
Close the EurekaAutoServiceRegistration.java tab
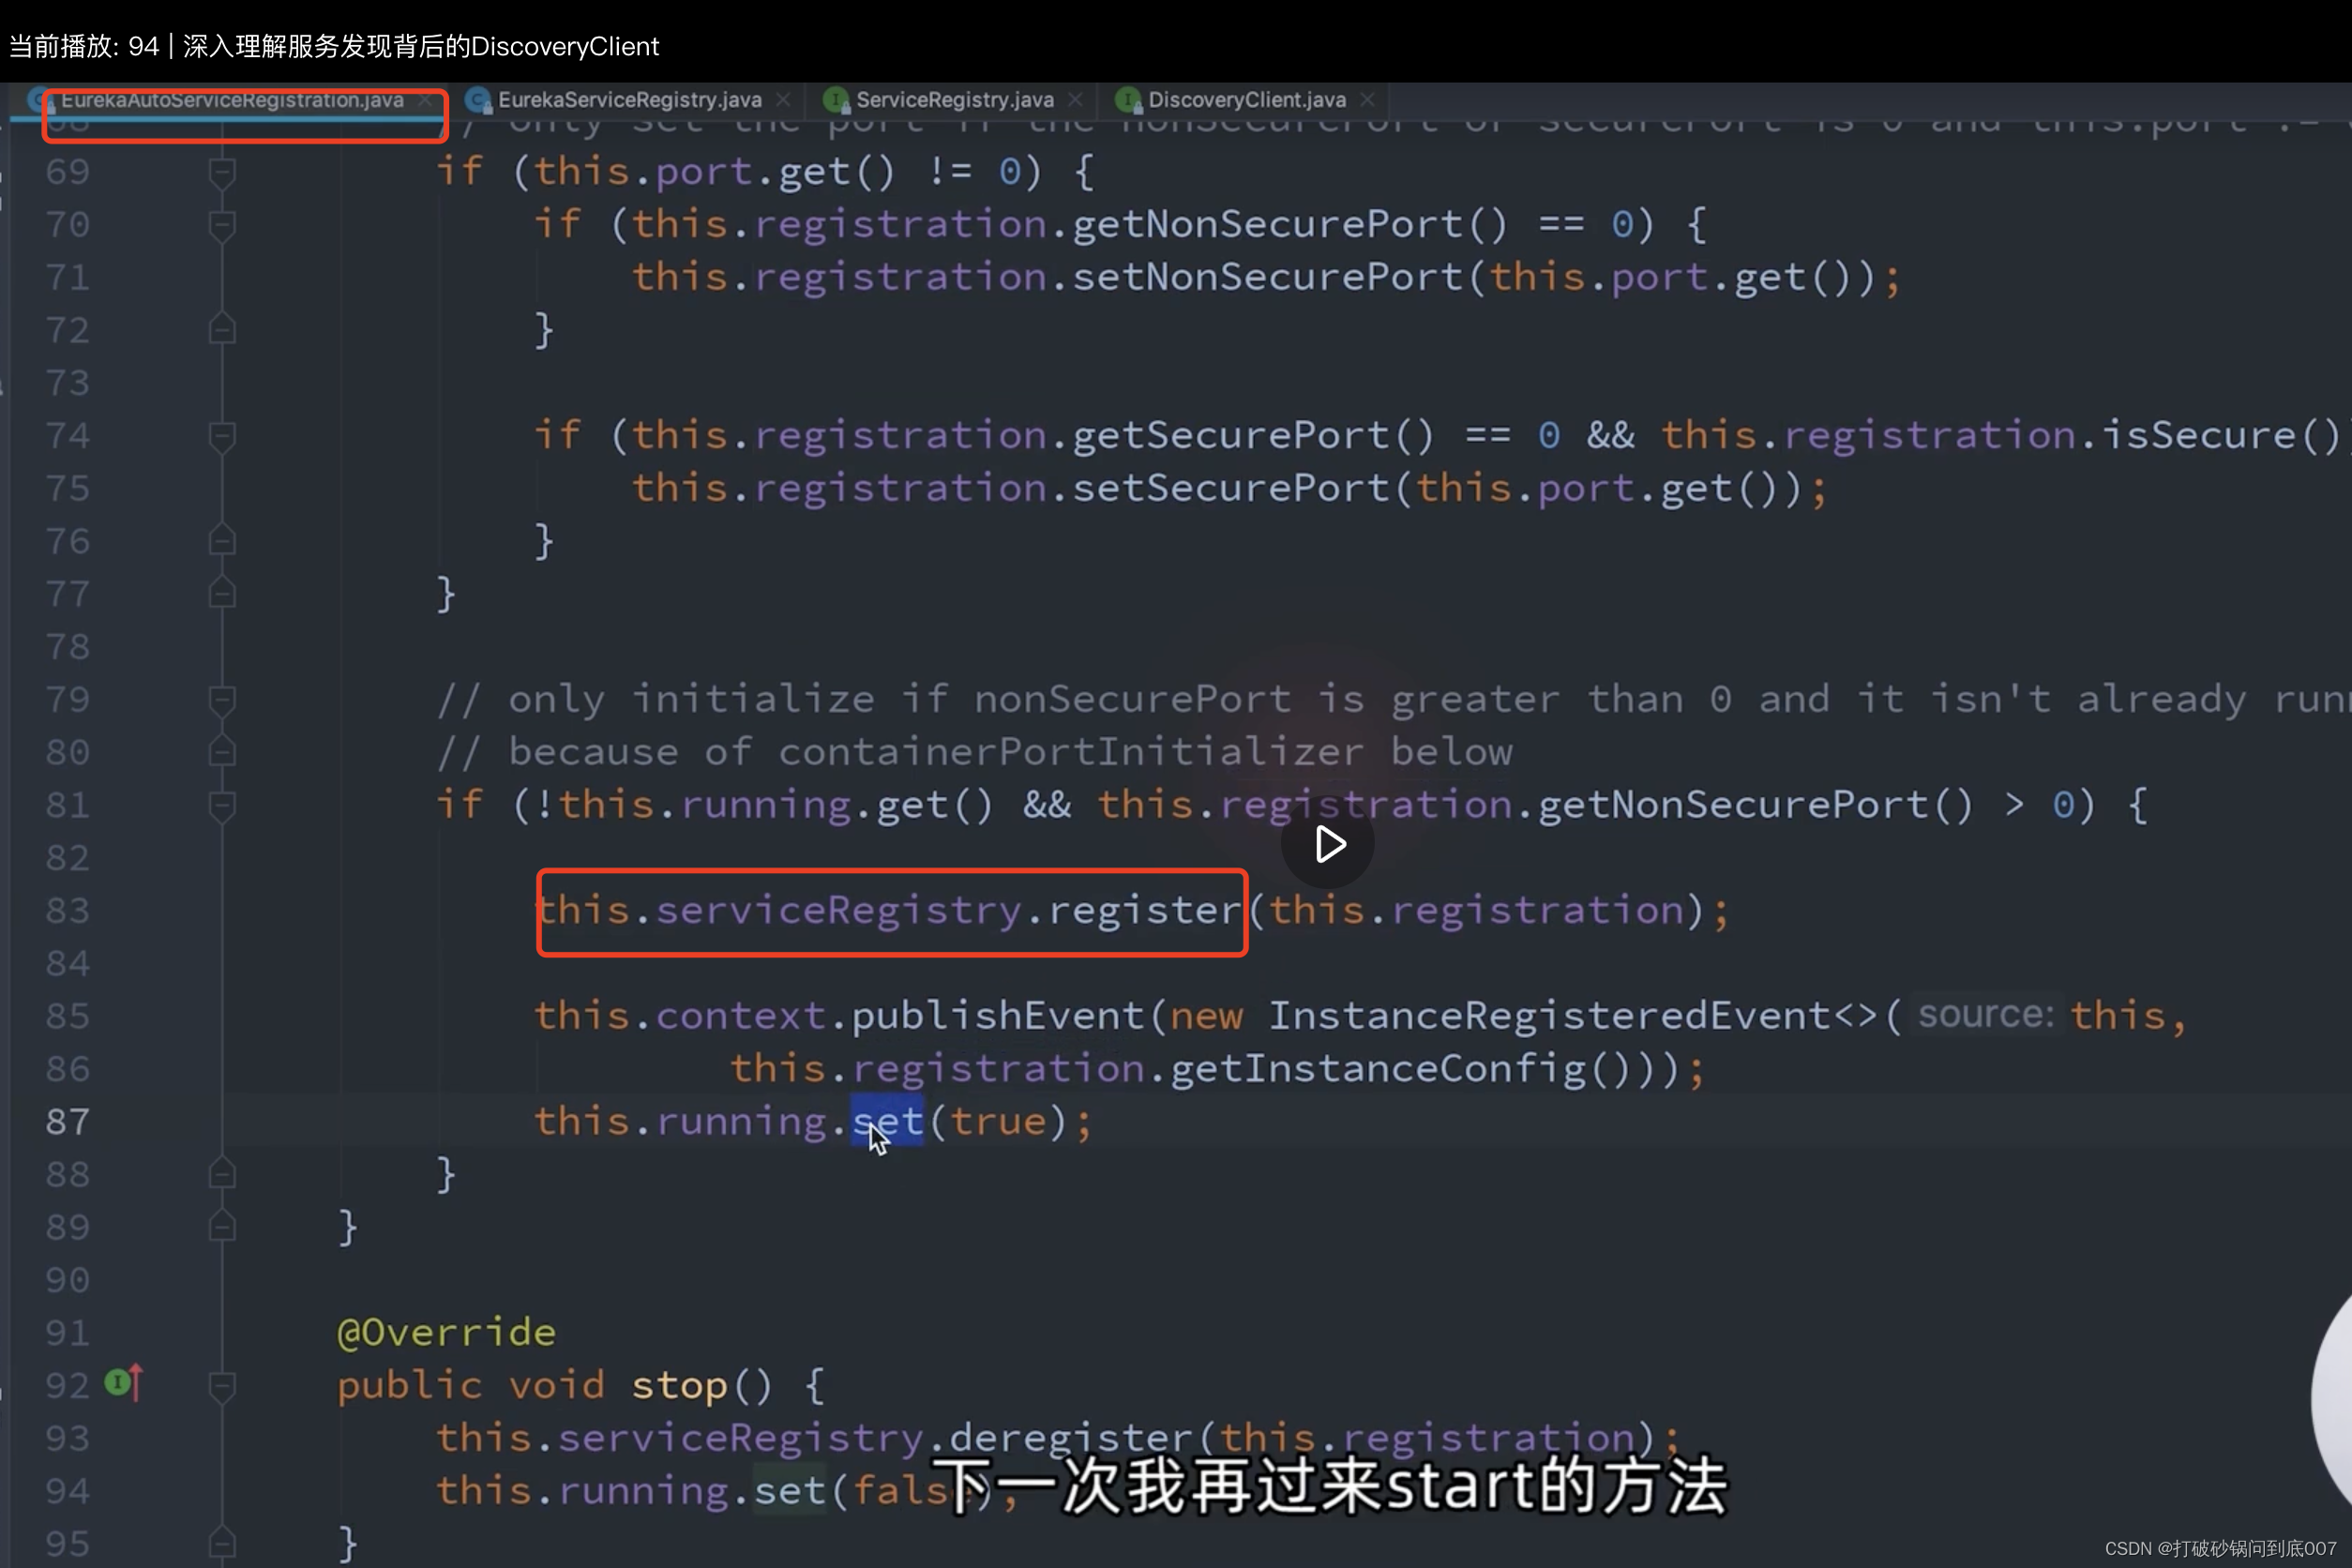(x=425, y=100)
